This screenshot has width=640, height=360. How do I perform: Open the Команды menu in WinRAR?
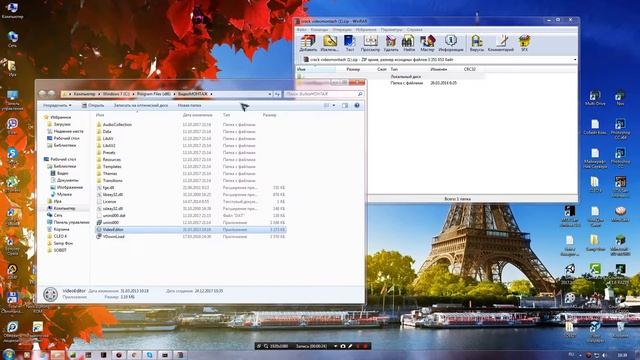(x=319, y=30)
